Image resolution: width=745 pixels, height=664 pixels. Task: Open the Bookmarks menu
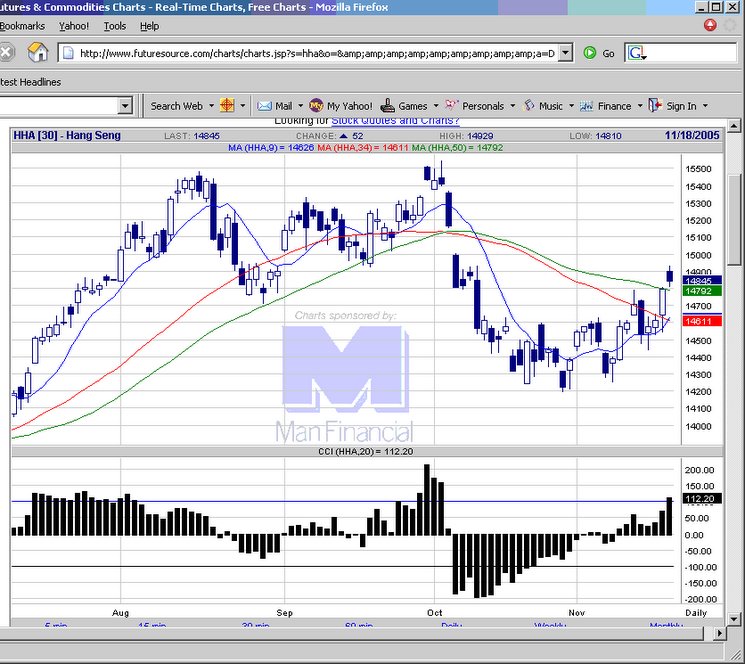click(22, 26)
